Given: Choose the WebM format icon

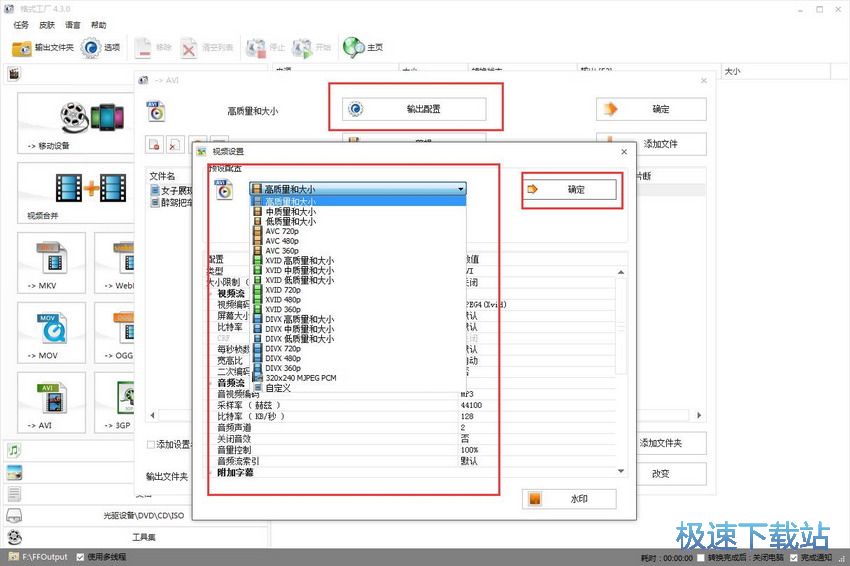Looking at the screenshot, I should click(x=125, y=258).
